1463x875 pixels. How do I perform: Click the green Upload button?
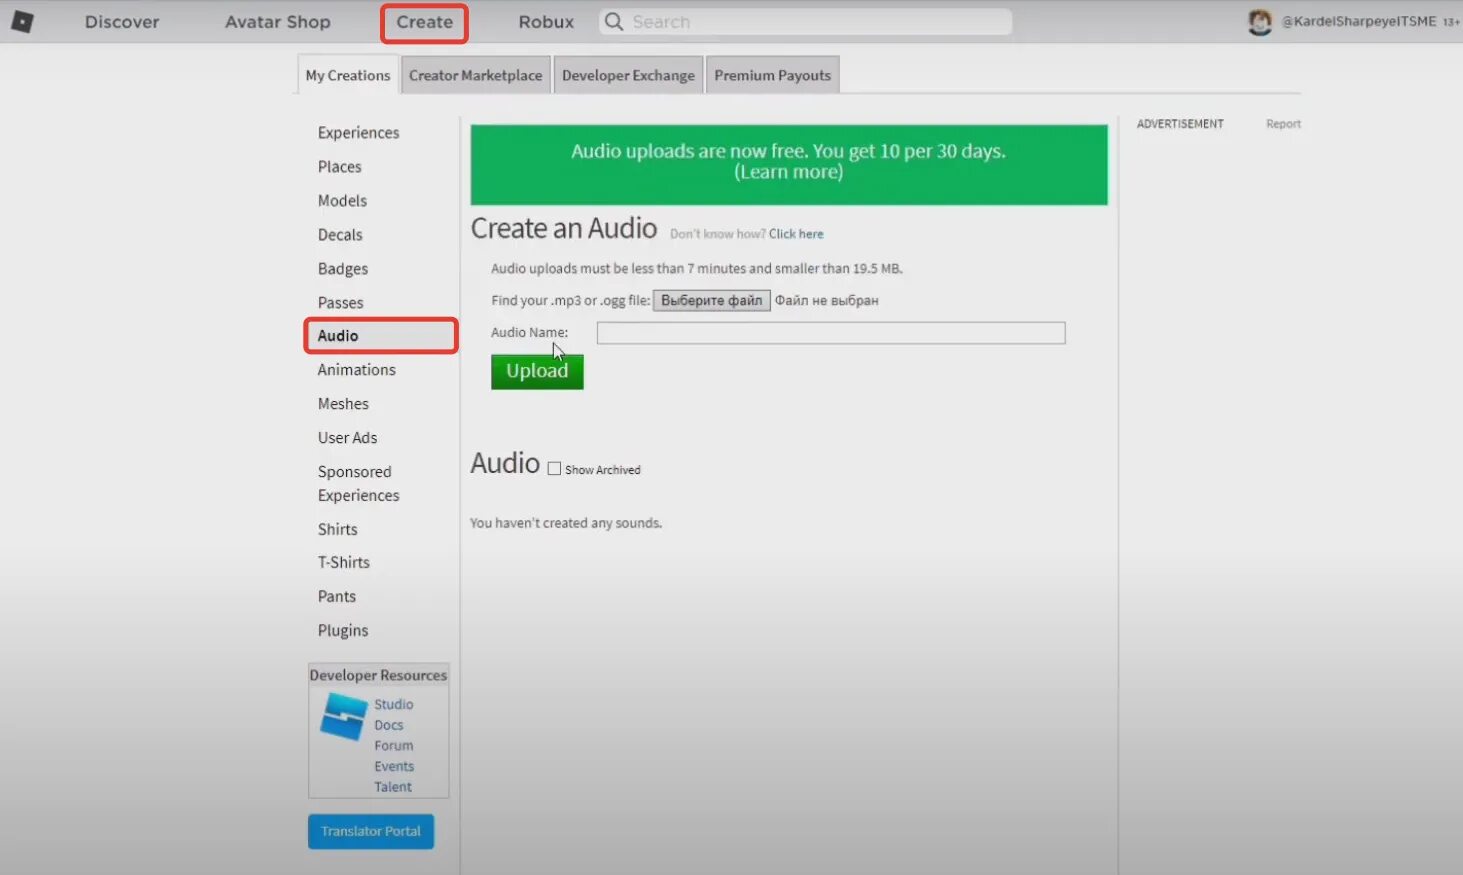[x=537, y=371]
